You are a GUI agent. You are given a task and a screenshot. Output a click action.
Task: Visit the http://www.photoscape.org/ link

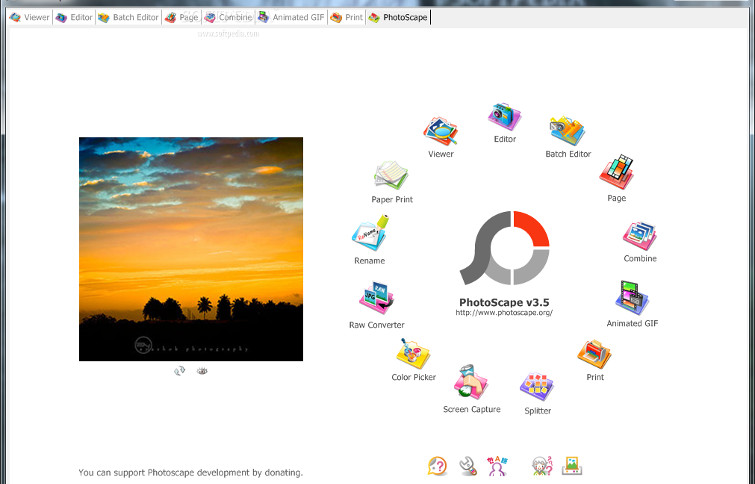(x=504, y=313)
